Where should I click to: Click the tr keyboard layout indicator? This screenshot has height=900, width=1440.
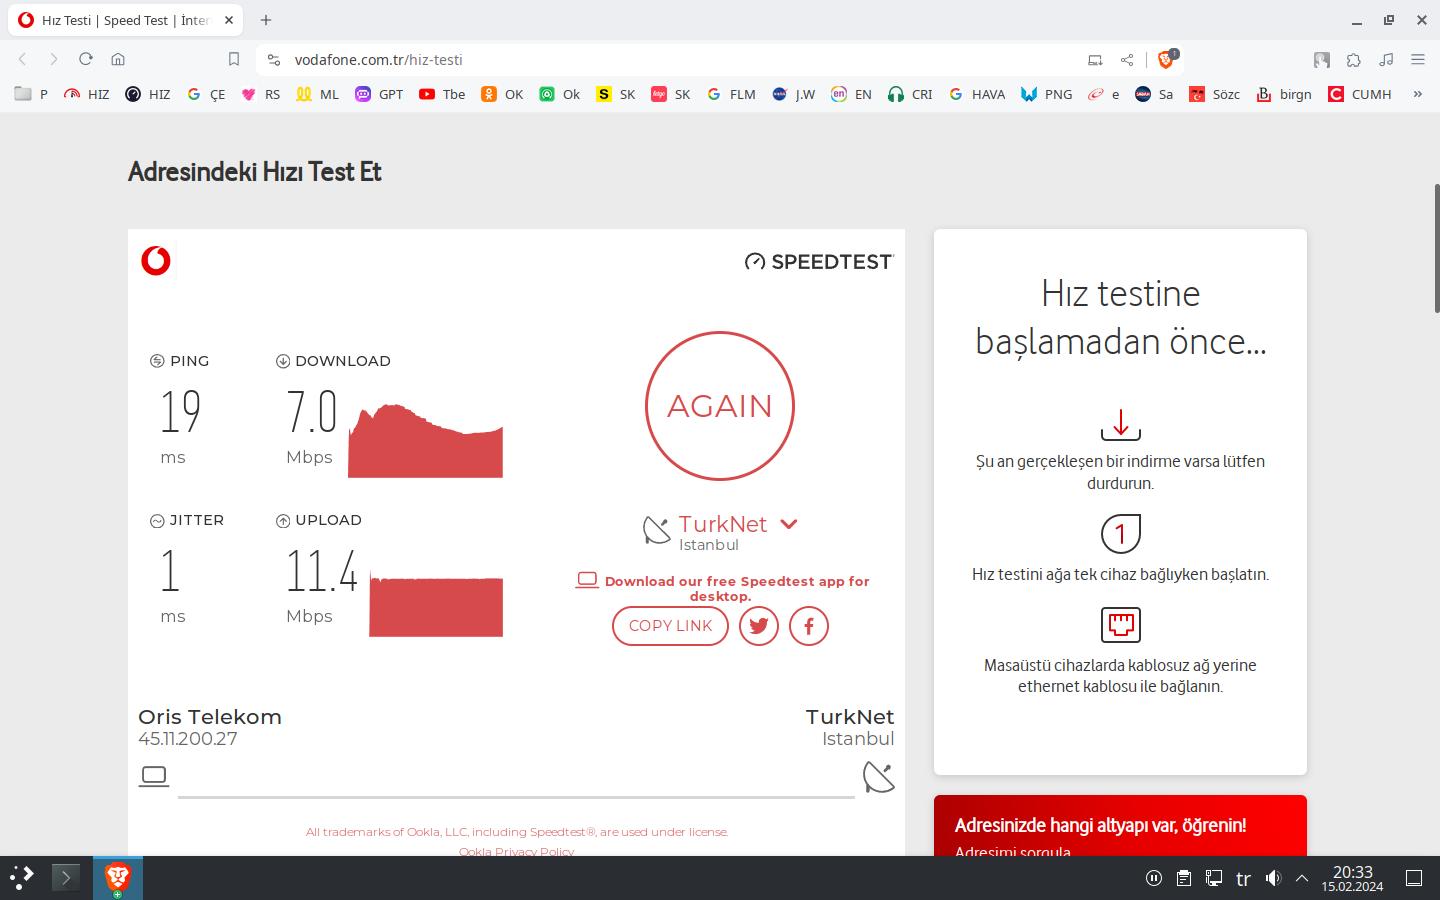[1243, 879]
